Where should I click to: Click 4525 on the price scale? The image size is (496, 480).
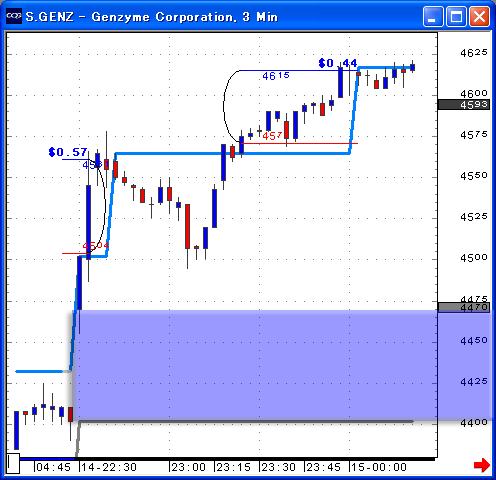[474, 217]
